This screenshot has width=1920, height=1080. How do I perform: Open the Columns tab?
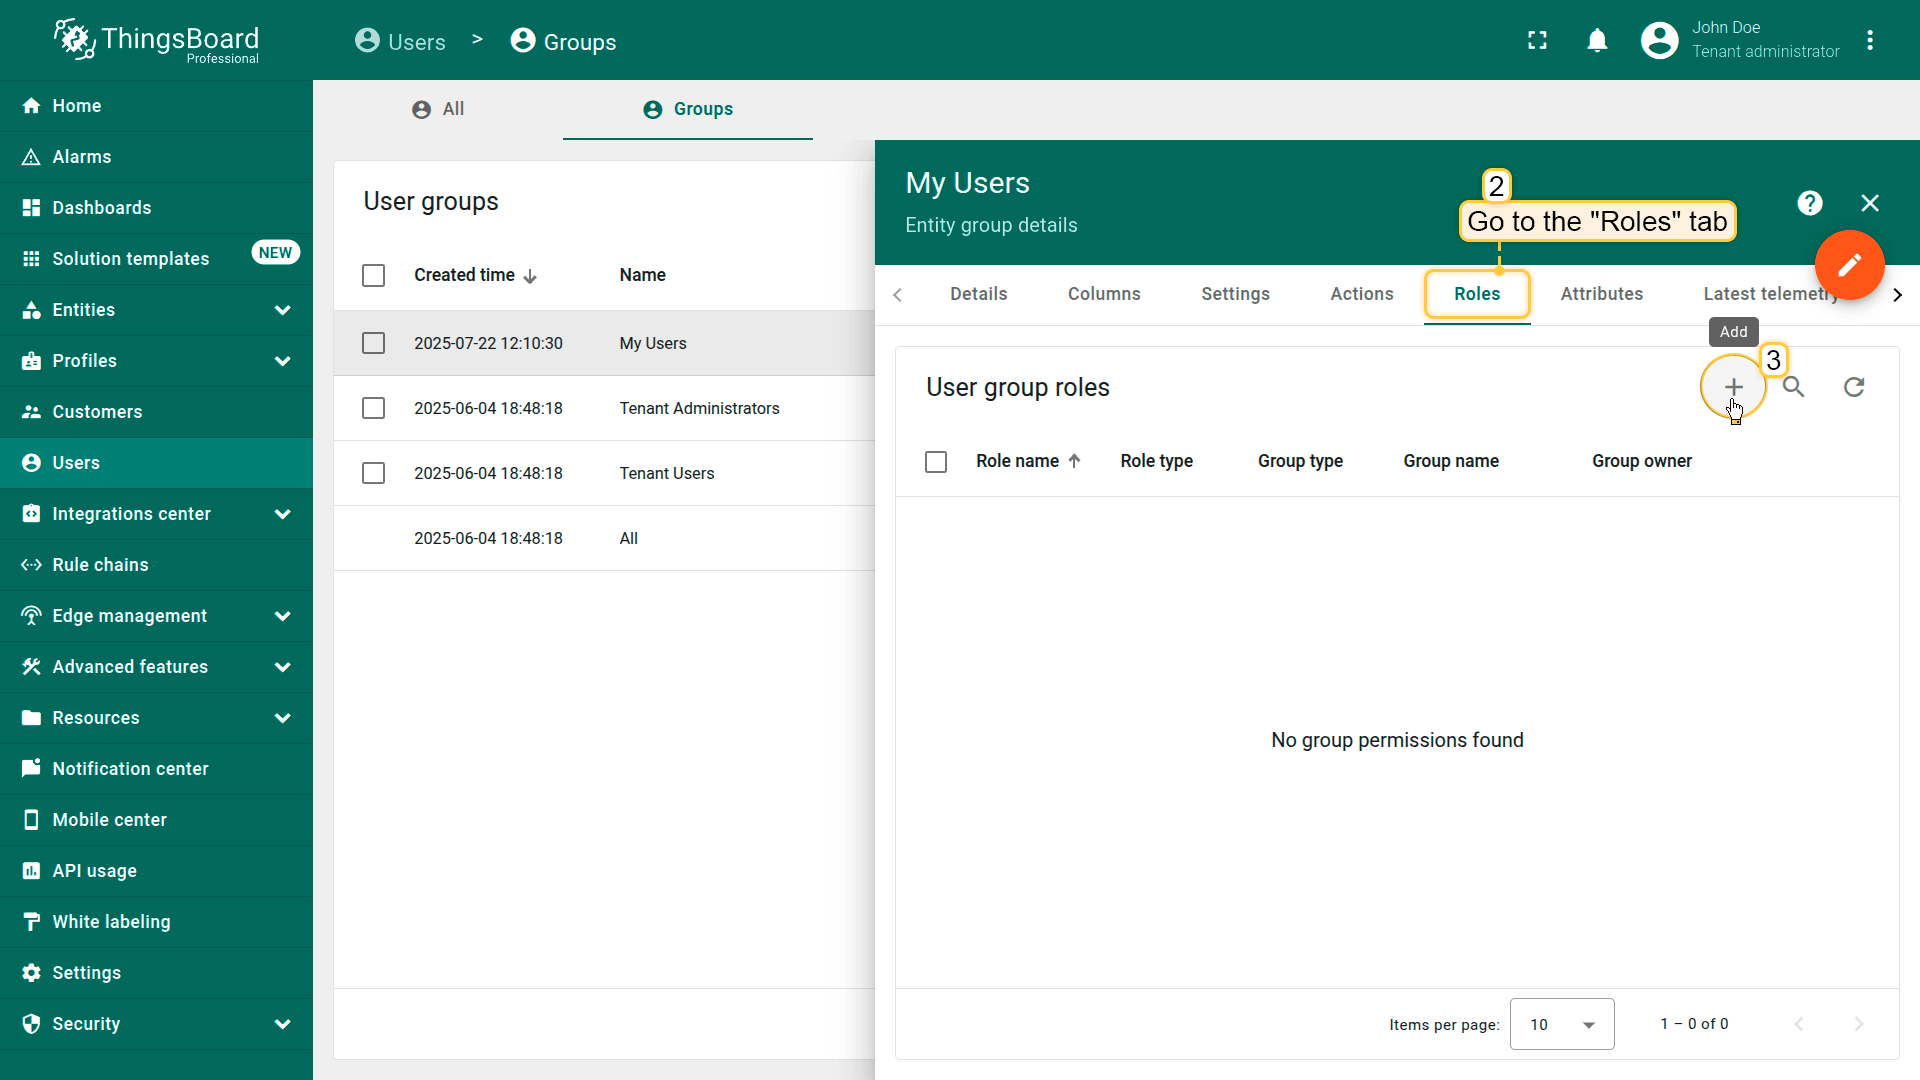click(x=1103, y=294)
